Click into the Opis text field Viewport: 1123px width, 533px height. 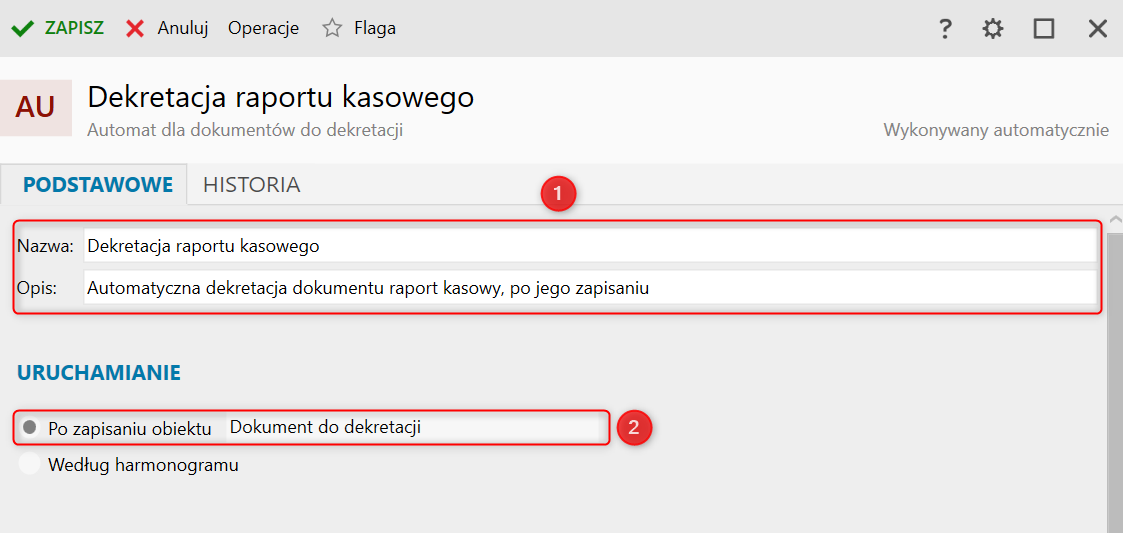(588, 289)
